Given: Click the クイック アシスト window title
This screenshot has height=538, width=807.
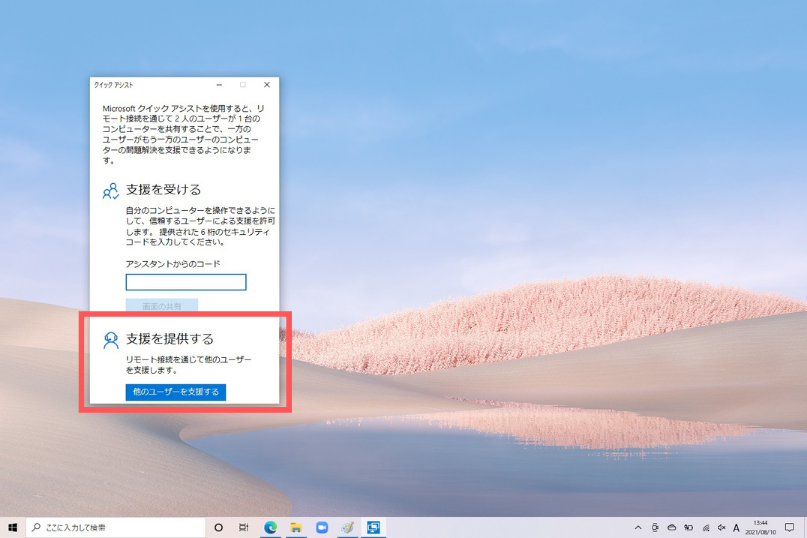Looking at the screenshot, I should tap(113, 85).
